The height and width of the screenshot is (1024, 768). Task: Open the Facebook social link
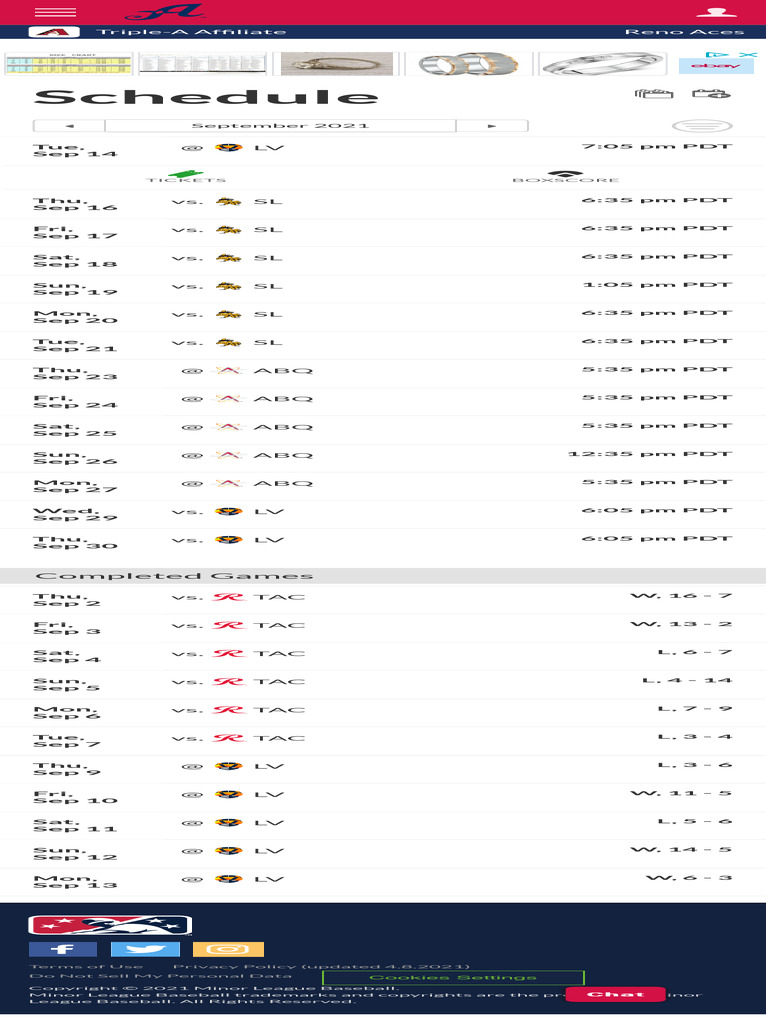coord(62,949)
